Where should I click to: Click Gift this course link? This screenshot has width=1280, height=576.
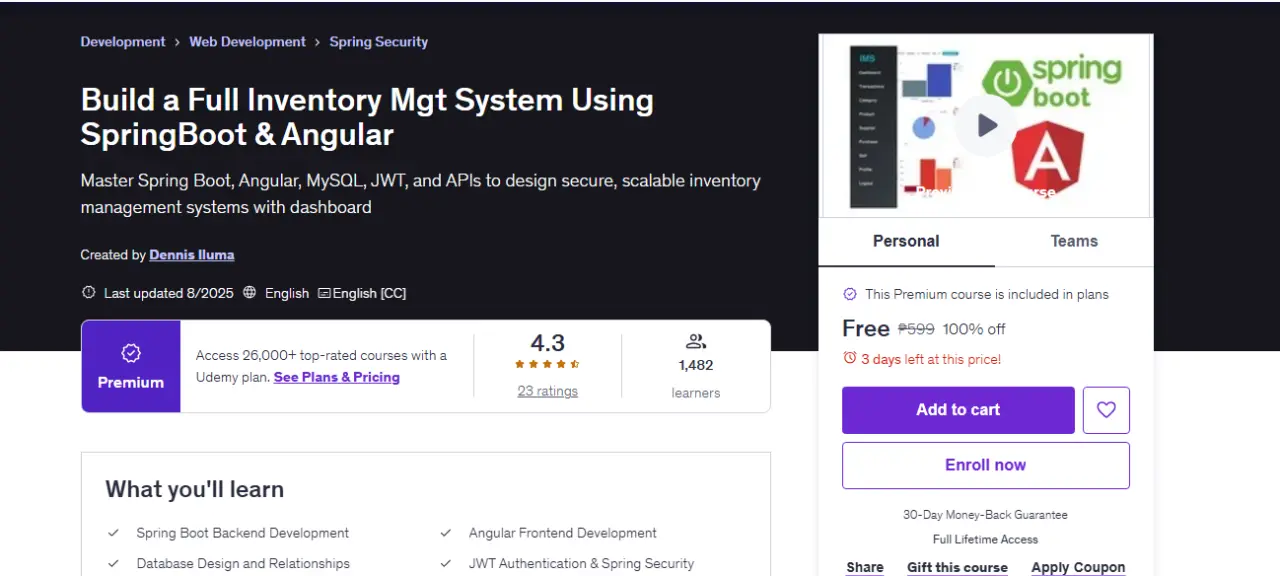coord(957,567)
